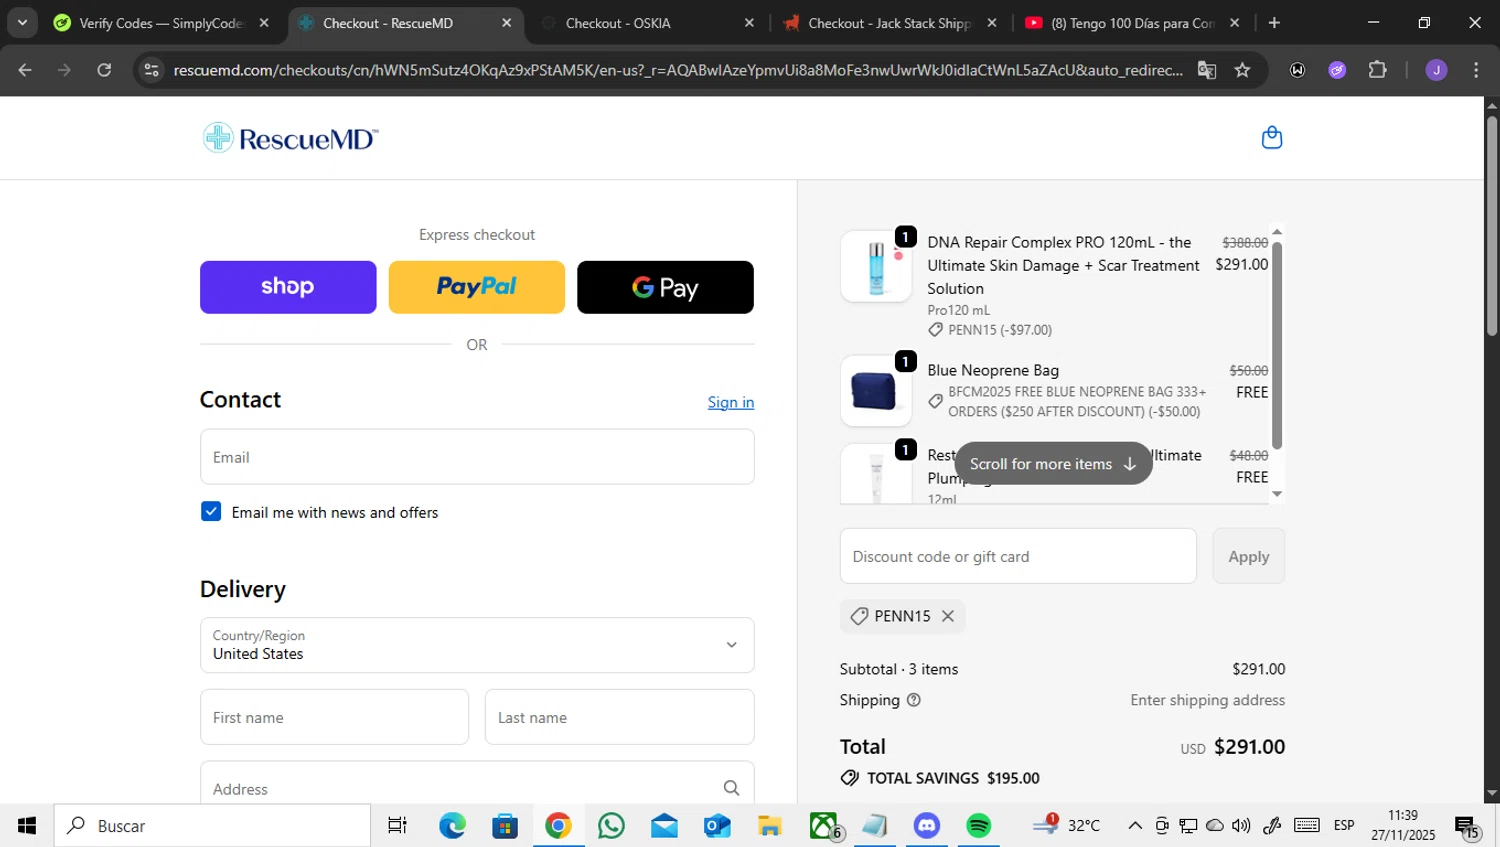Click the Discount code or gift card field
The image size is (1500, 847).
pos(1018,556)
